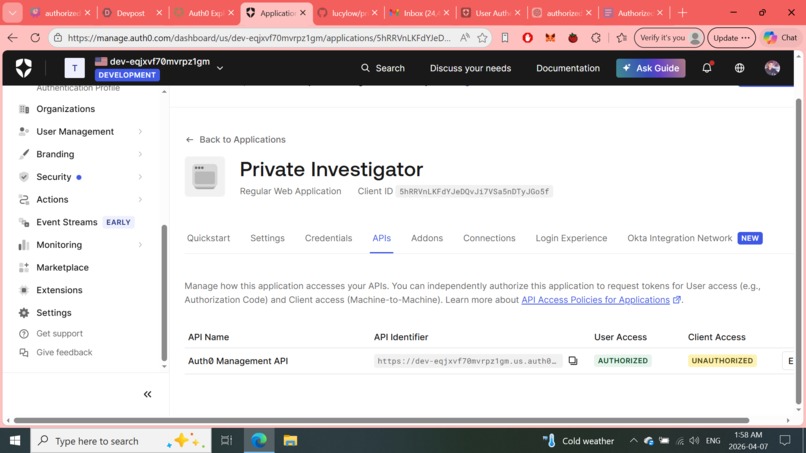Open Extensions in sidebar

59,290
